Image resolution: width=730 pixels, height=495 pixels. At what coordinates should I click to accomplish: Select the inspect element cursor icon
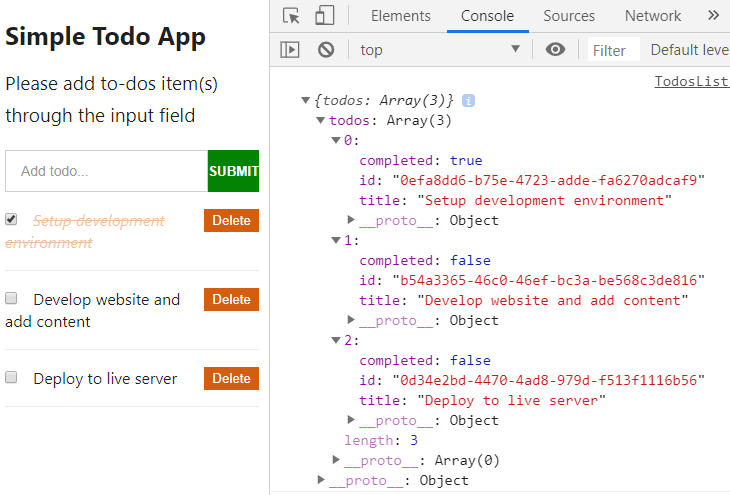(x=291, y=16)
